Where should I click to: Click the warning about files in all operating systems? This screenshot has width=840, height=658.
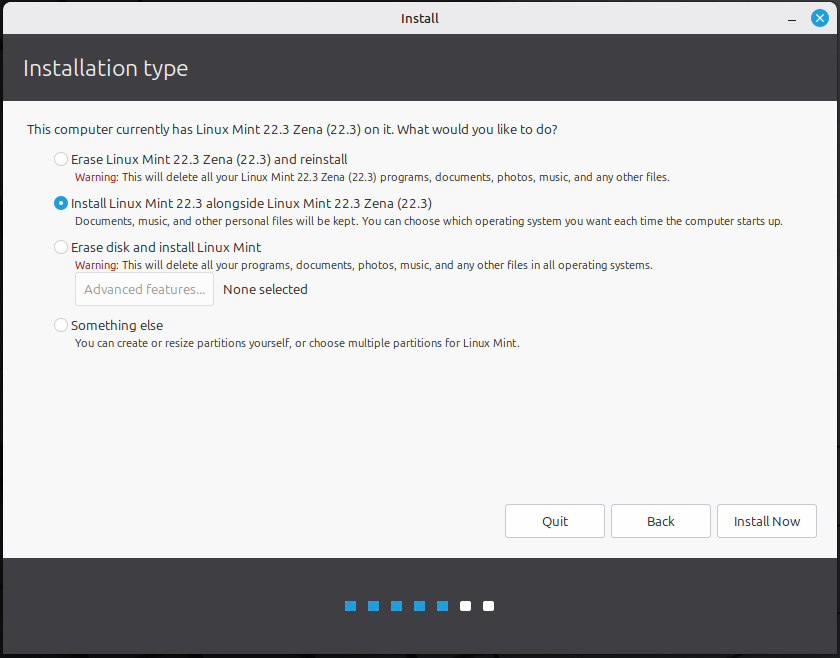point(364,265)
